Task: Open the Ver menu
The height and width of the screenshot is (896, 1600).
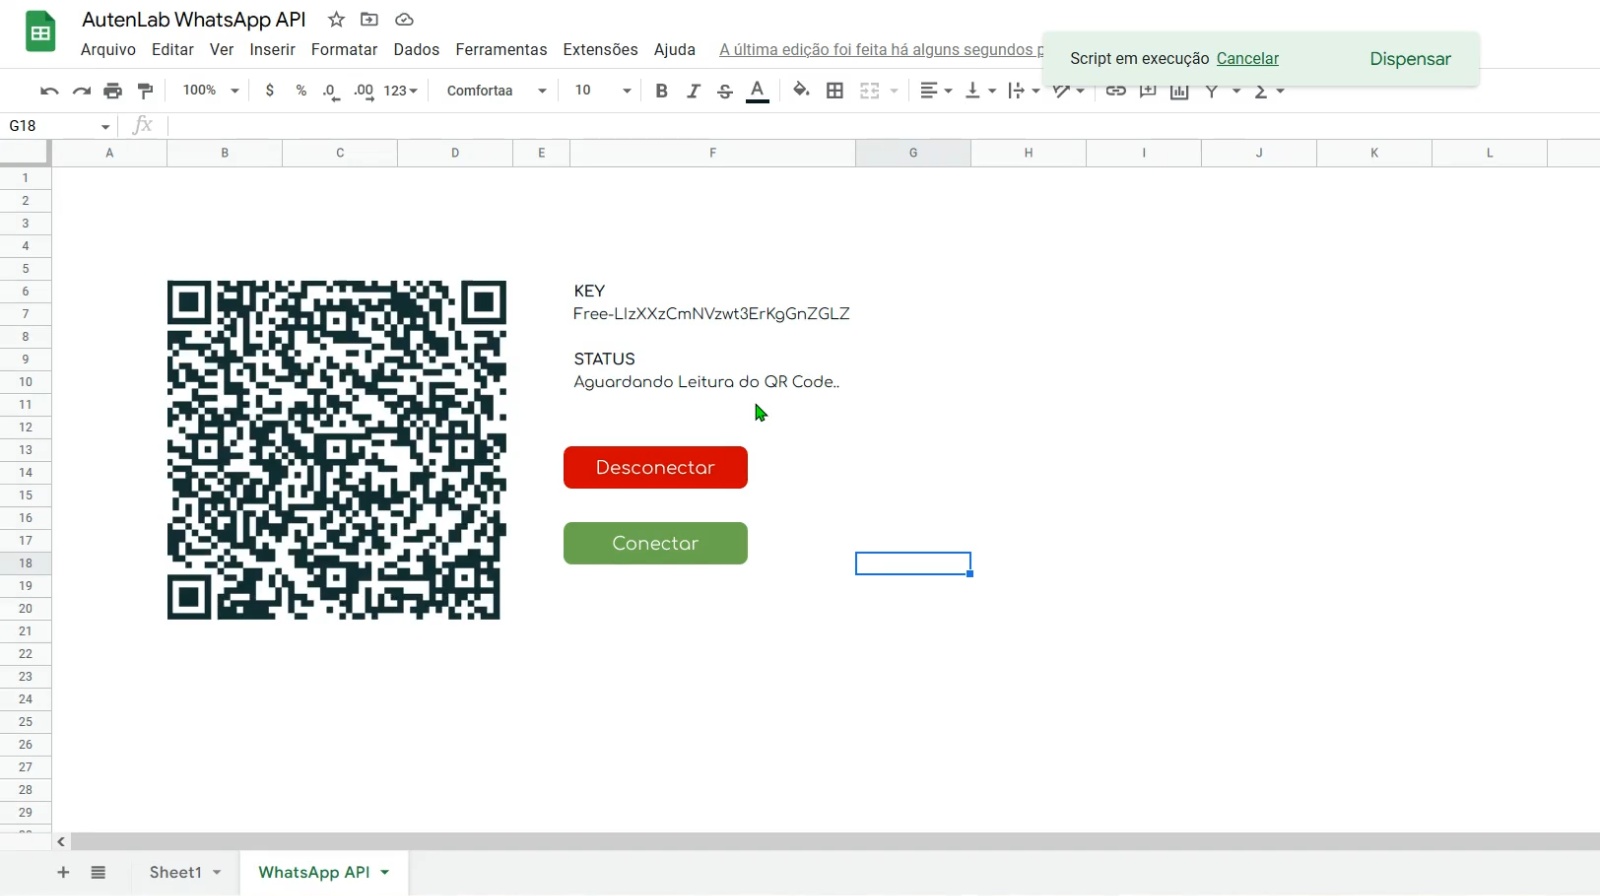Action: coord(222,49)
